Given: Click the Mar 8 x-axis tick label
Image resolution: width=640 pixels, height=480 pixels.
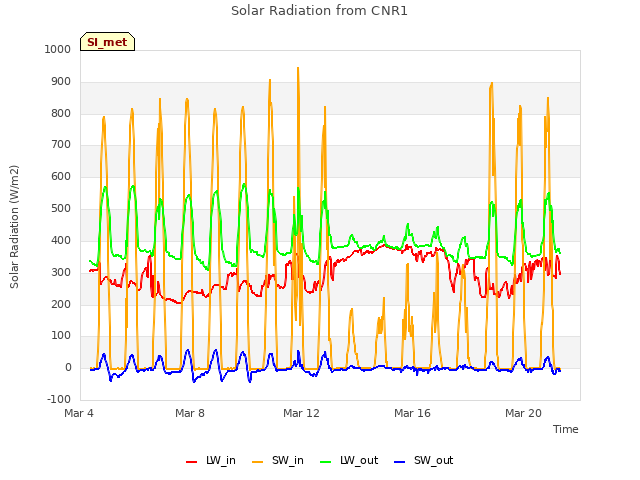Looking at the screenshot, I should pyautogui.click(x=190, y=413).
